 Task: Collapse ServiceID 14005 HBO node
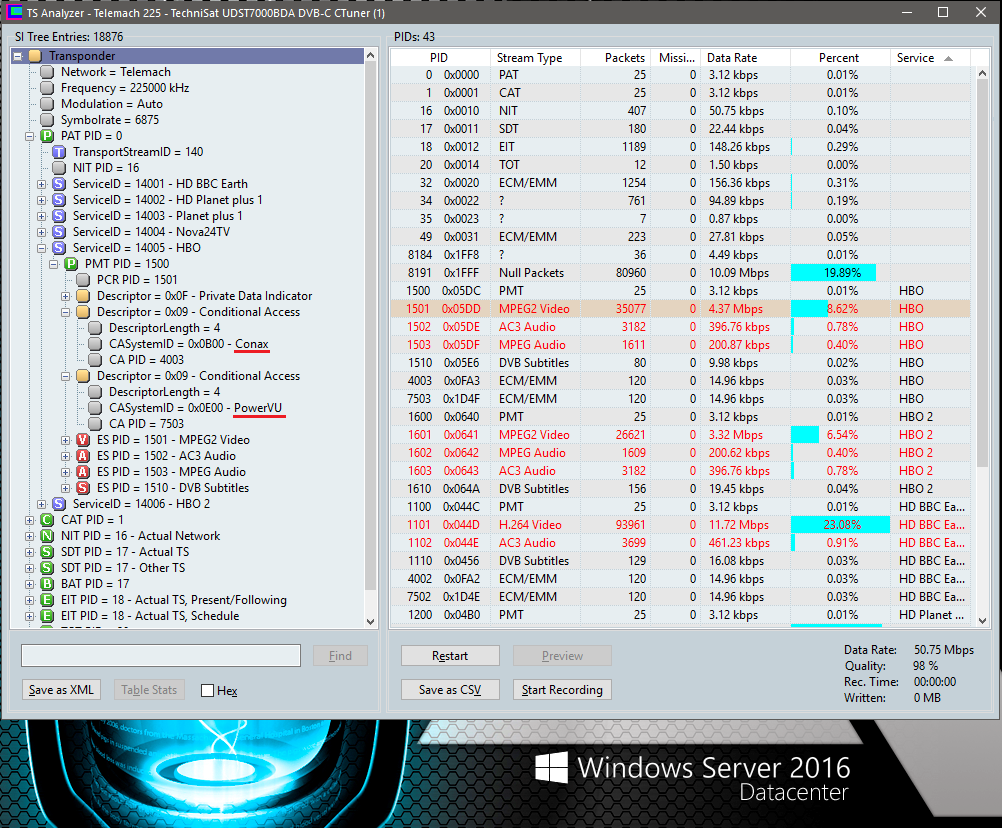[x=42, y=248]
